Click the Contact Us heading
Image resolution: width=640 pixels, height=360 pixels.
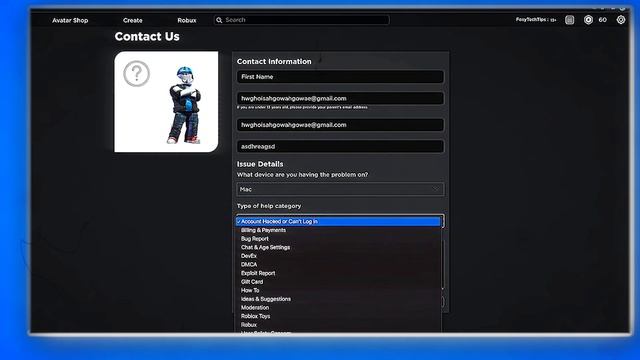click(147, 37)
